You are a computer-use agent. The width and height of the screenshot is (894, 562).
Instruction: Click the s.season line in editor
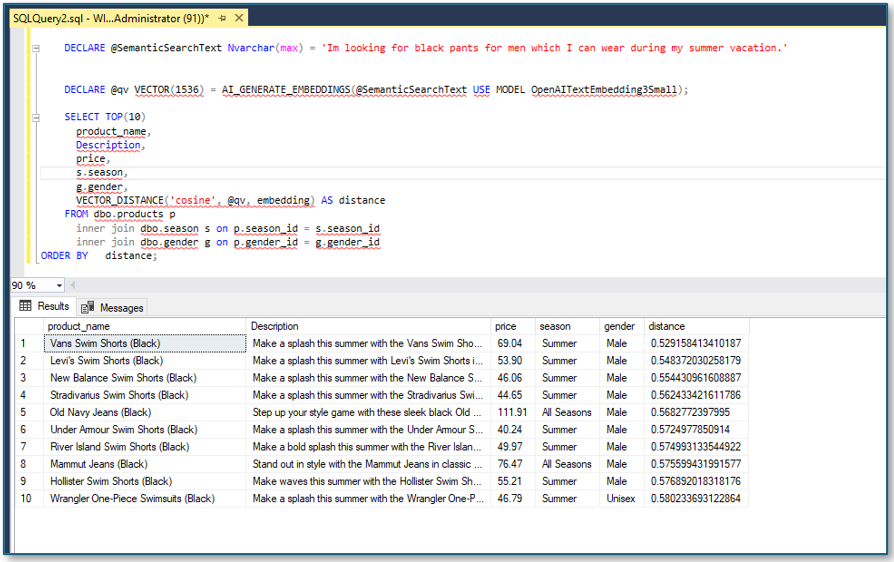tap(101, 172)
